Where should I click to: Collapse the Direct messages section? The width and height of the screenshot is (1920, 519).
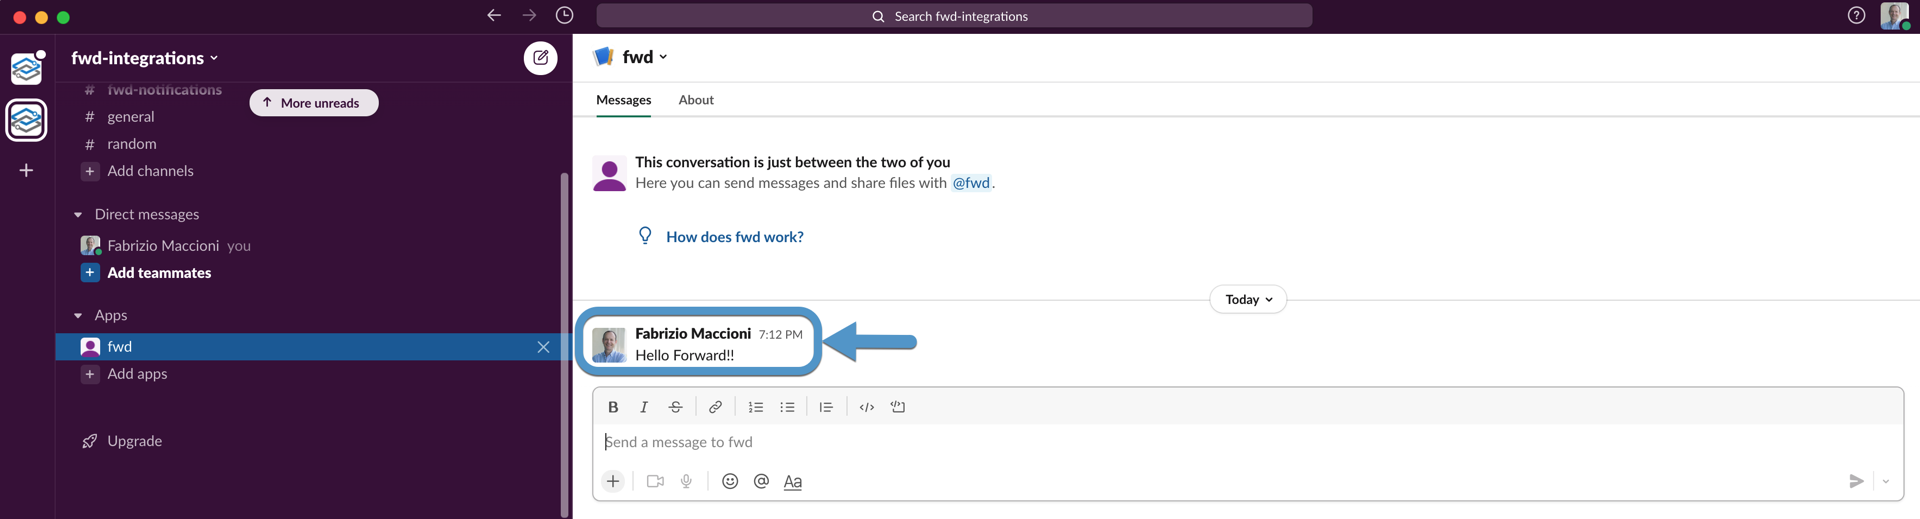pyautogui.click(x=78, y=214)
